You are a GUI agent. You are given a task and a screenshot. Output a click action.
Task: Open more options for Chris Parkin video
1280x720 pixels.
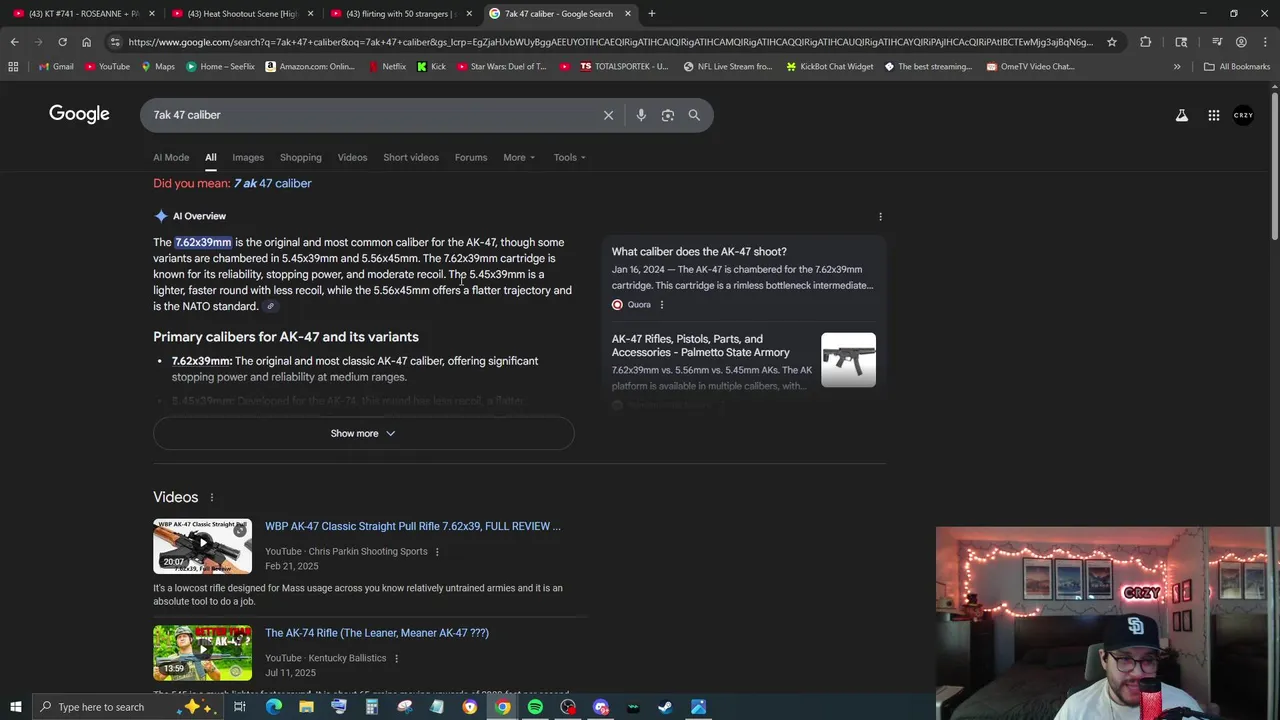click(437, 552)
